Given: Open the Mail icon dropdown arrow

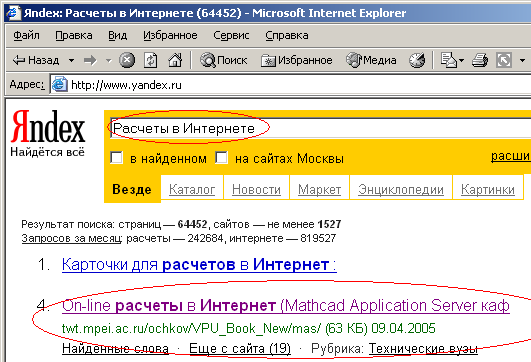Looking at the screenshot, I should [x=461, y=61].
